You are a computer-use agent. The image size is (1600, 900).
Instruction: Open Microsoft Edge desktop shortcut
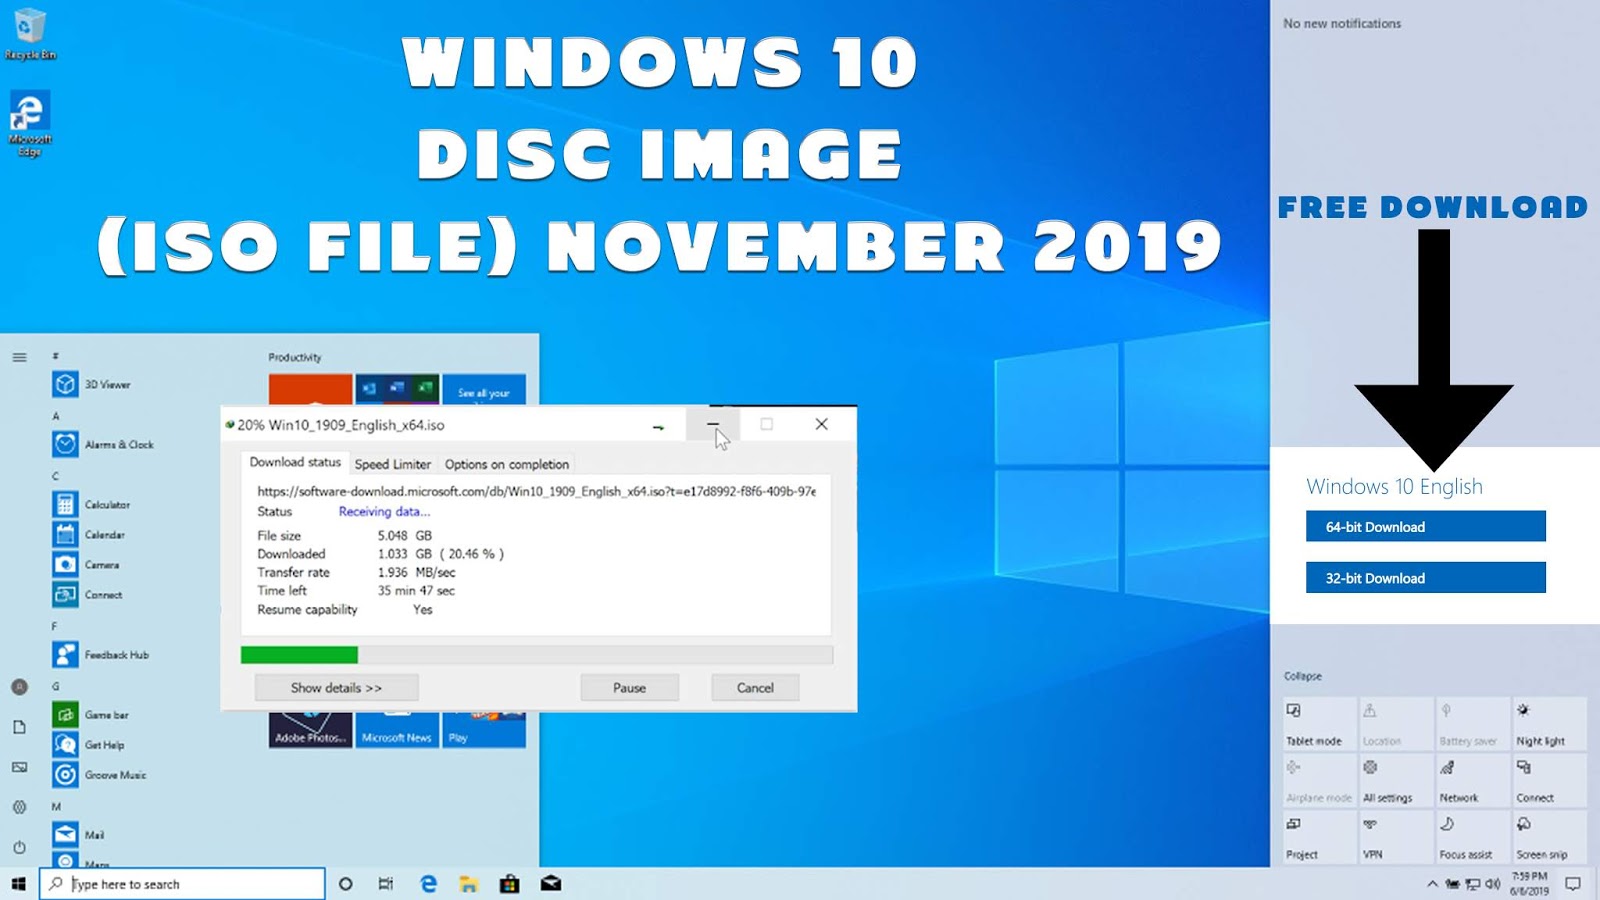point(30,123)
